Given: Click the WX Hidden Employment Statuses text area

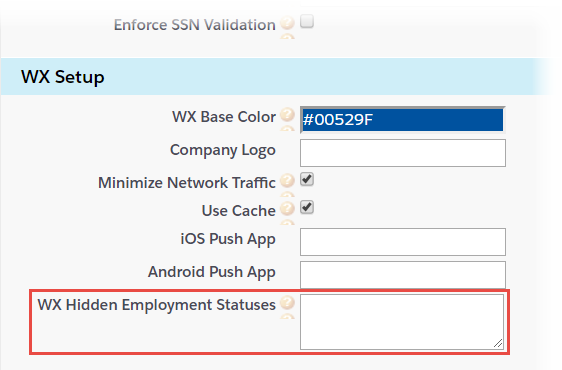Looking at the screenshot, I should point(402,322).
